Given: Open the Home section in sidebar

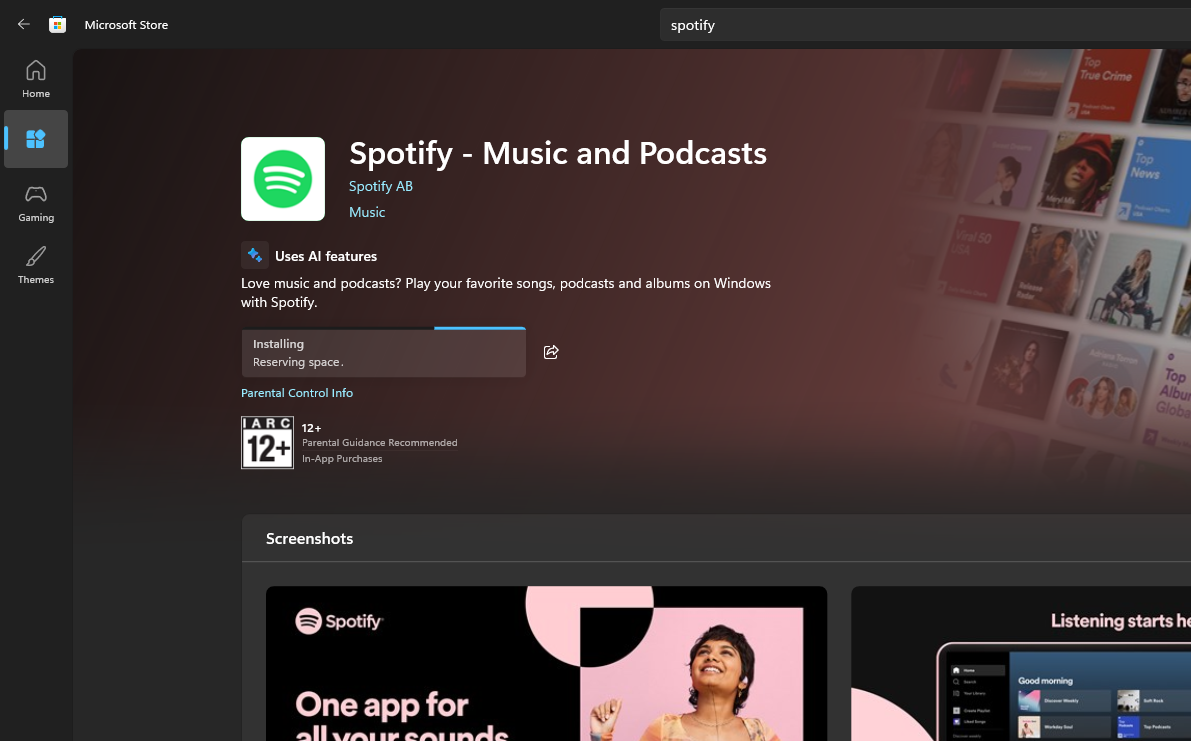Looking at the screenshot, I should click(x=36, y=79).
